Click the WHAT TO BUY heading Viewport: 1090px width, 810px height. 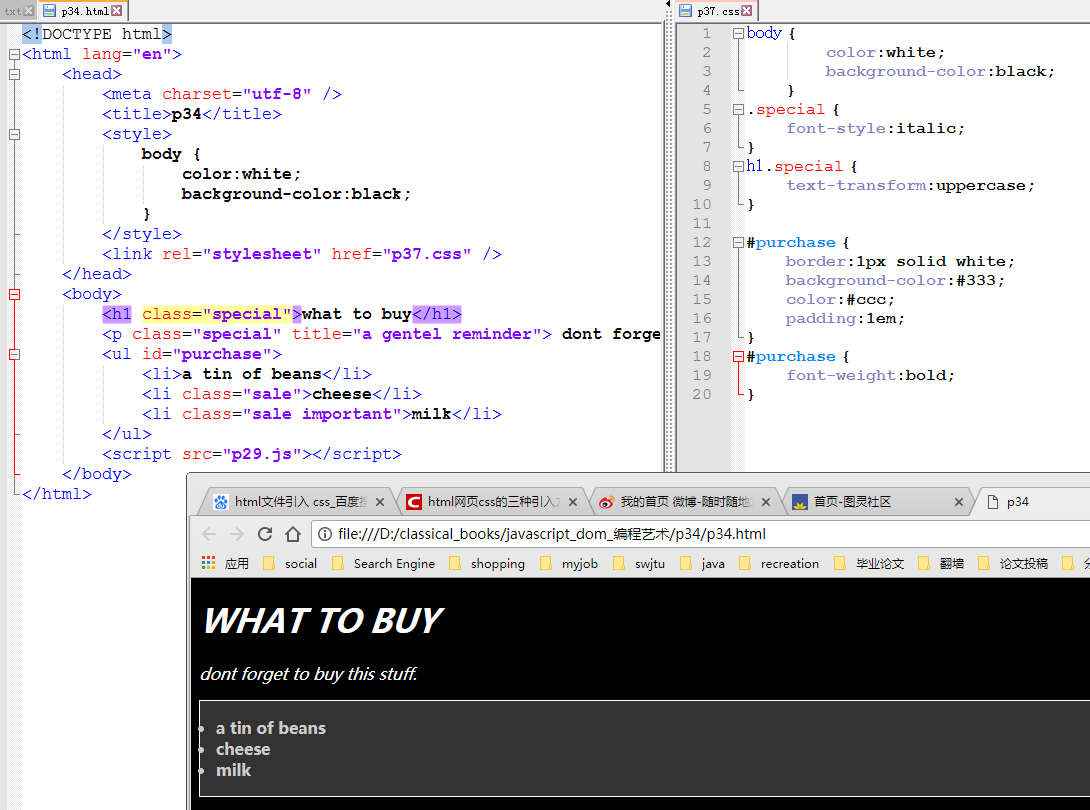[323, 621]
